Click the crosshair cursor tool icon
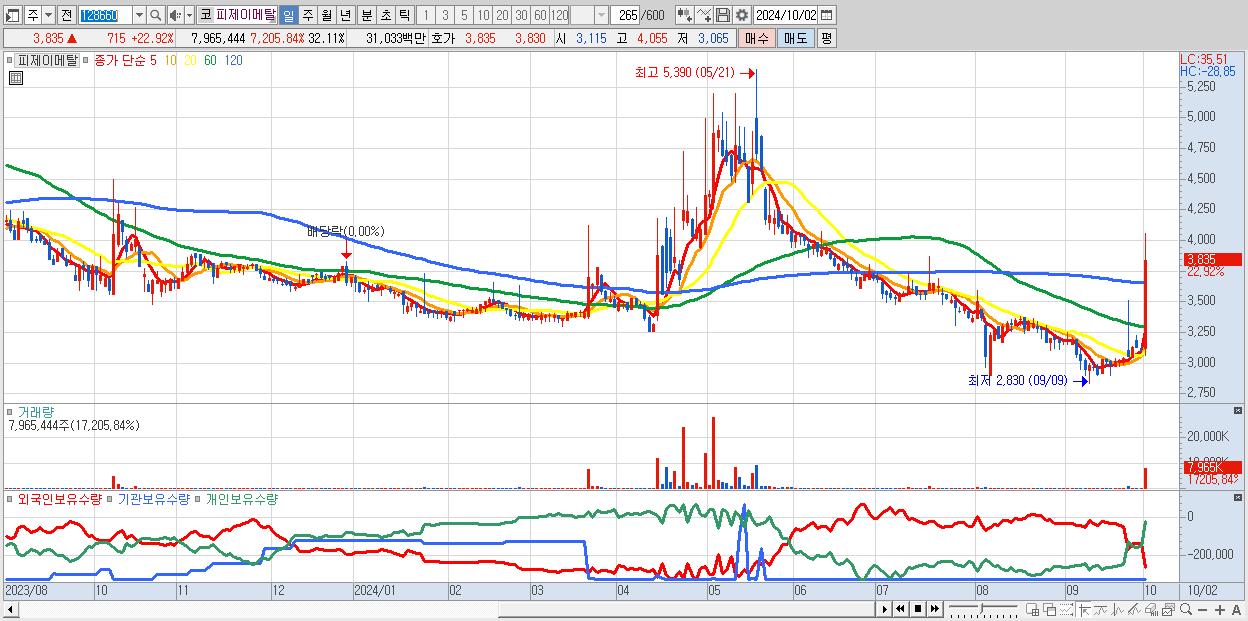The height and width of the screenshot is (621, 1248). tap(1084, 609)
